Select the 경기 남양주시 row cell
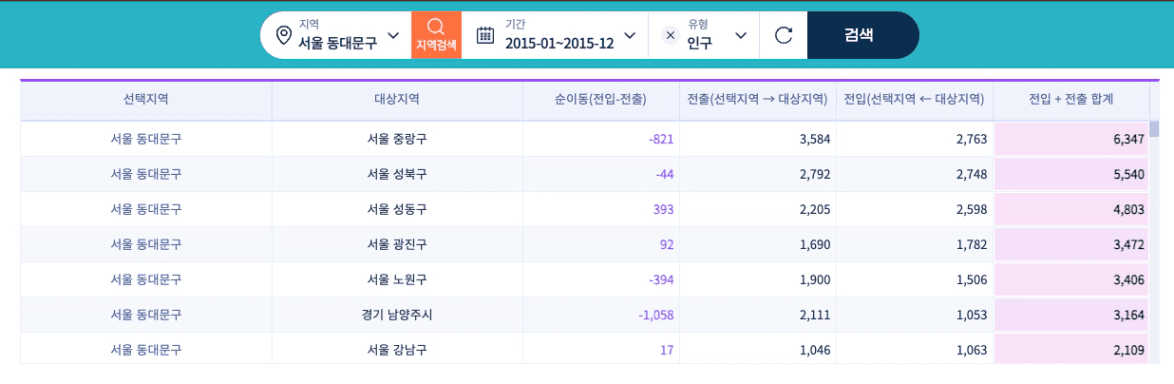 [x=397, y=314]
